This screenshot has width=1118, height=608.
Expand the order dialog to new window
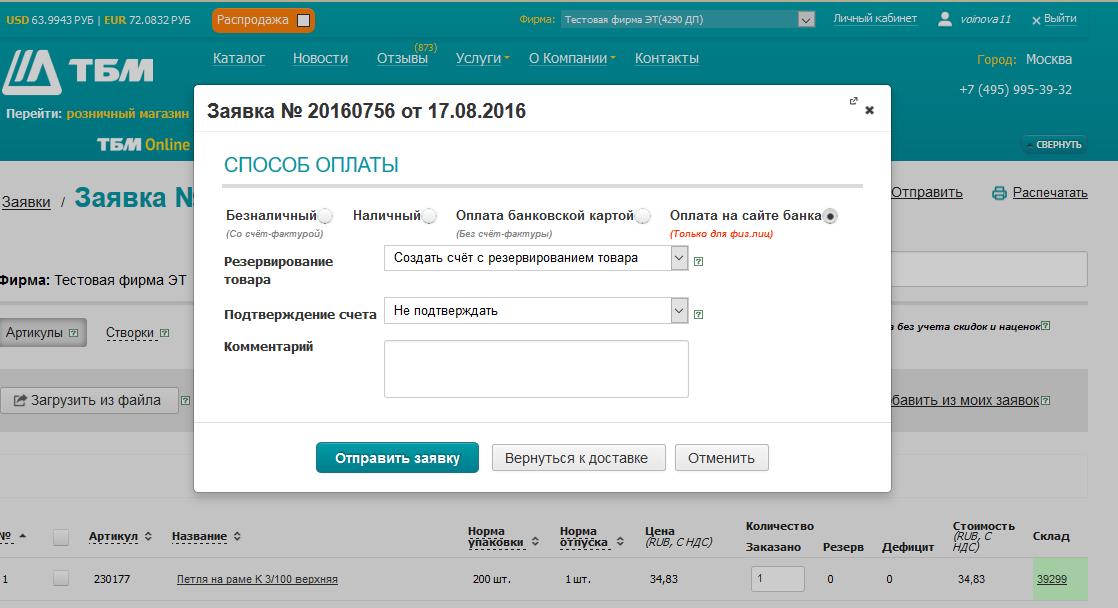(x=853, y=101)
